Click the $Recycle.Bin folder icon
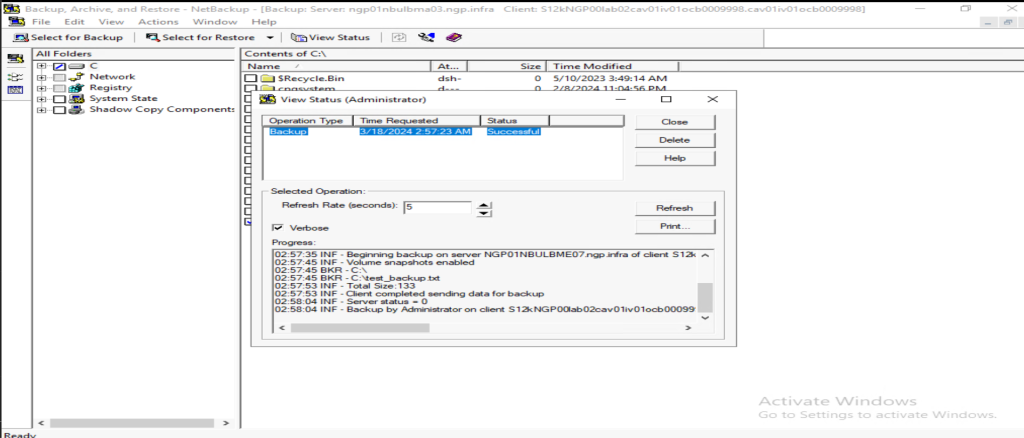Viewport: 1024px width, 438px height. point(266,78)
